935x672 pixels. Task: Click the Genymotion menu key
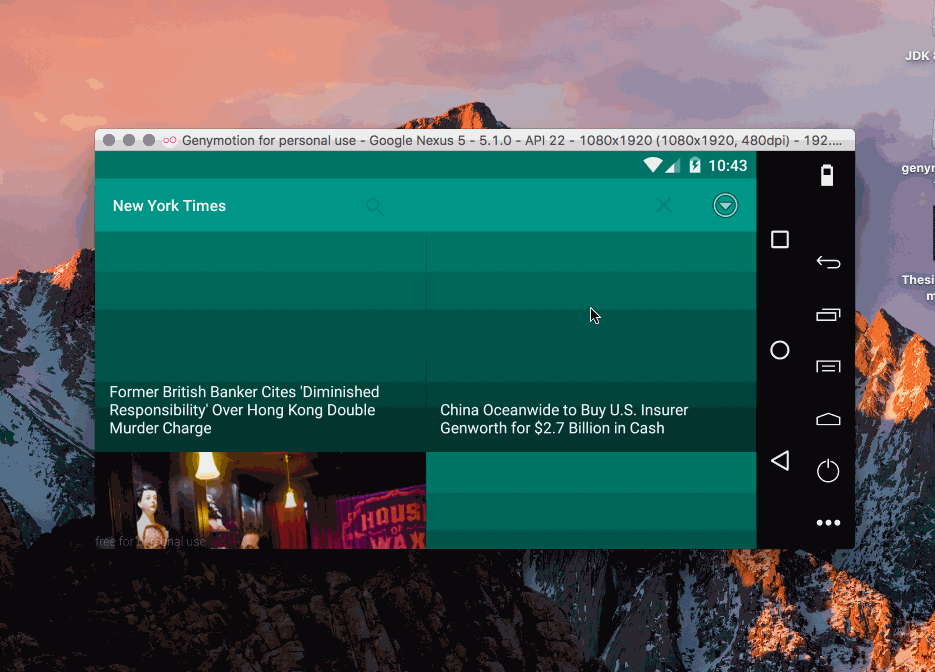coord(828,366)
